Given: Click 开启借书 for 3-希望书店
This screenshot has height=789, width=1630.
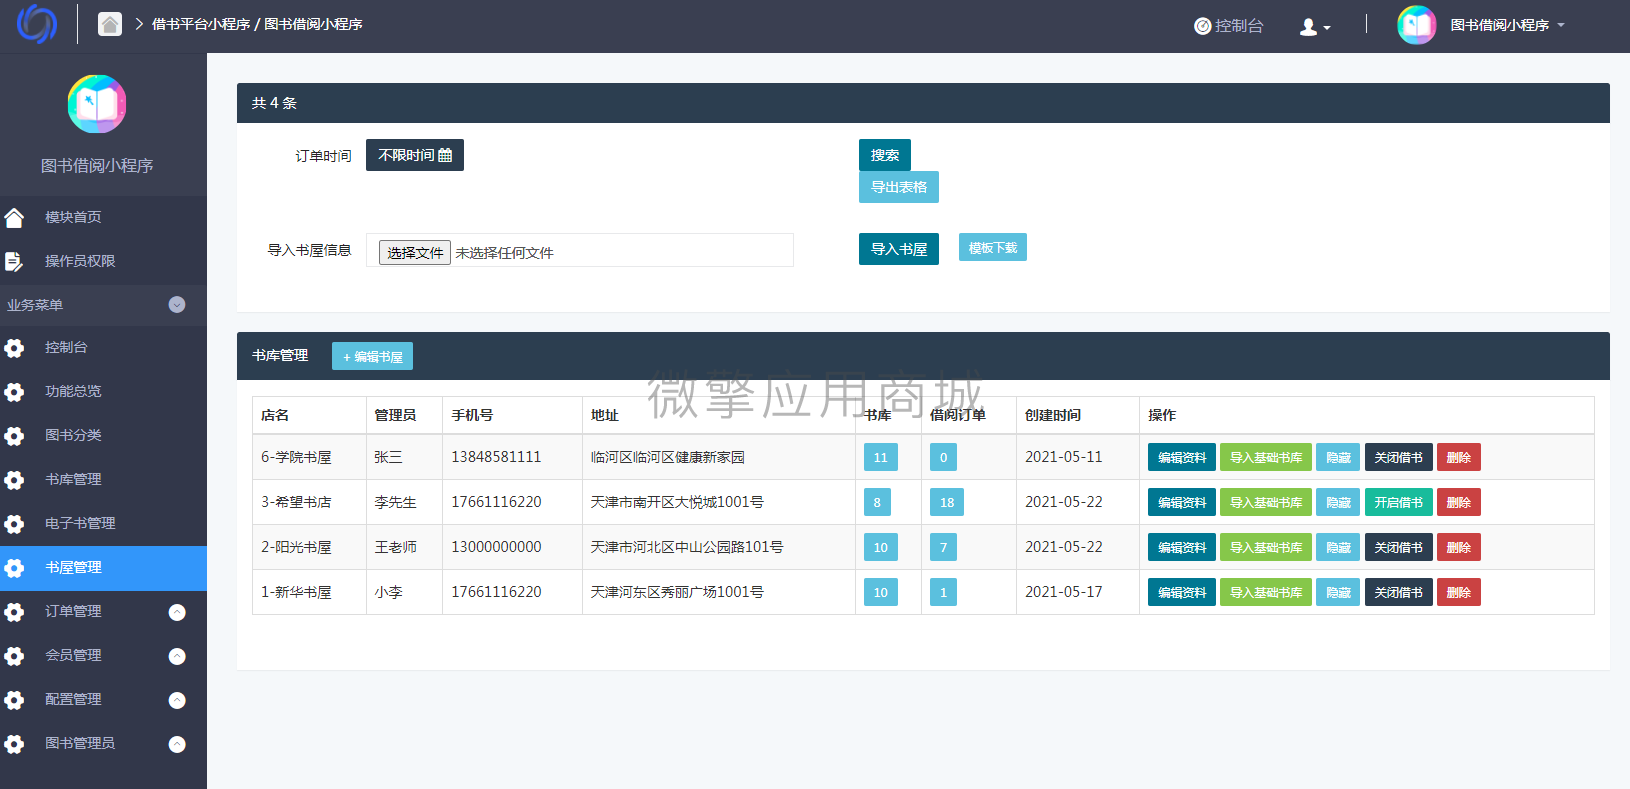Looking at the screenshot, I should (1399, 502).
